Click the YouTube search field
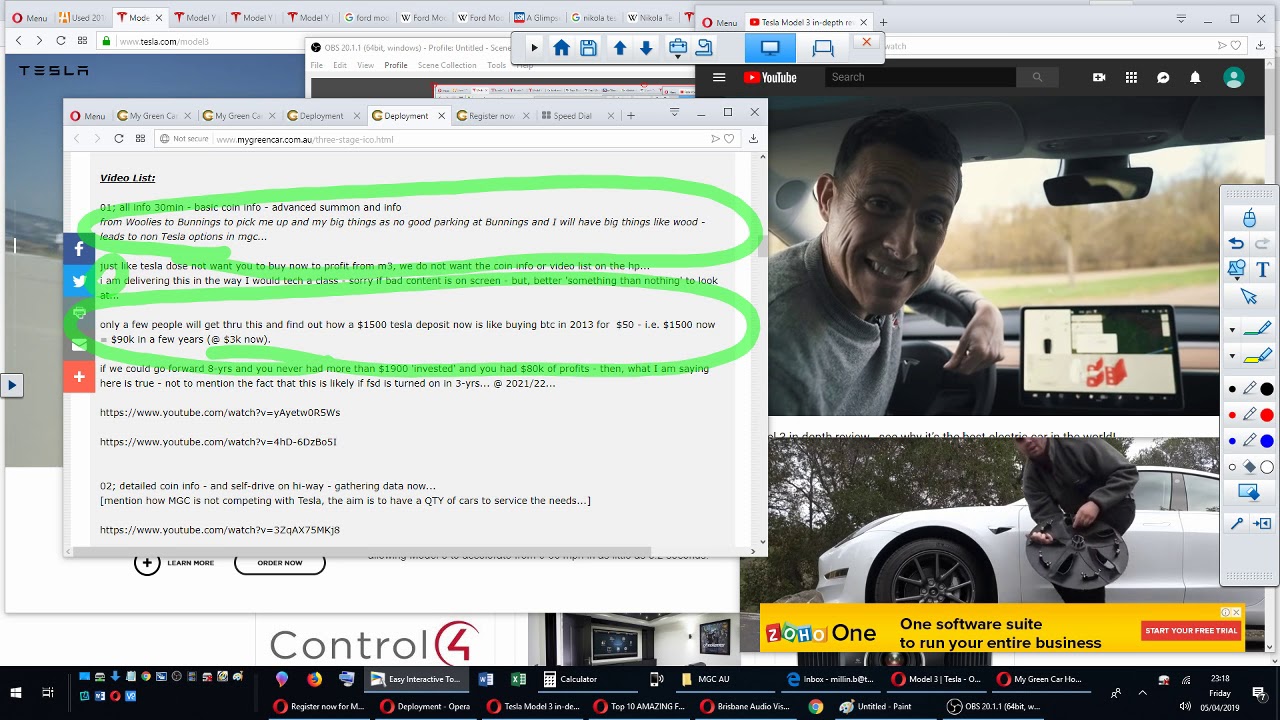 (920, 77)
